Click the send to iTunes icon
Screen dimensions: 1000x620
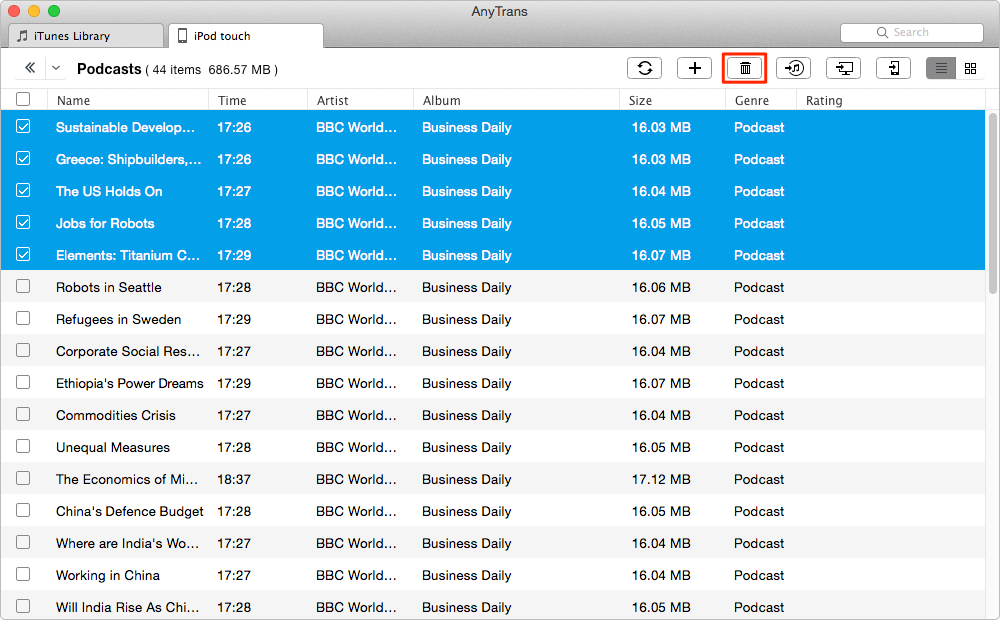click(x=793, y=68)
